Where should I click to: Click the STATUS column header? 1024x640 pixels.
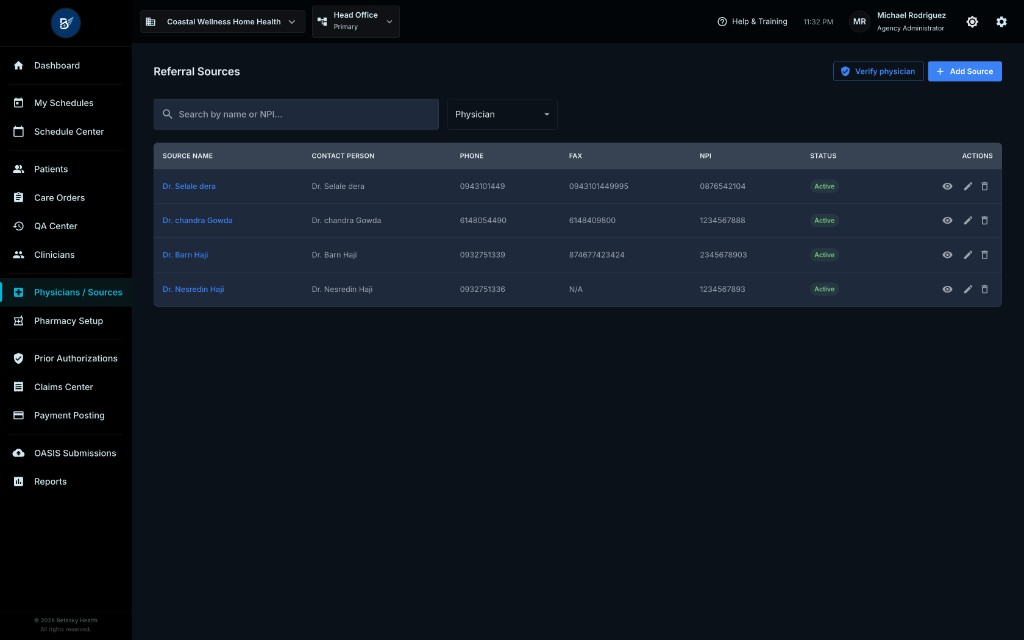[x=823, y=155]
